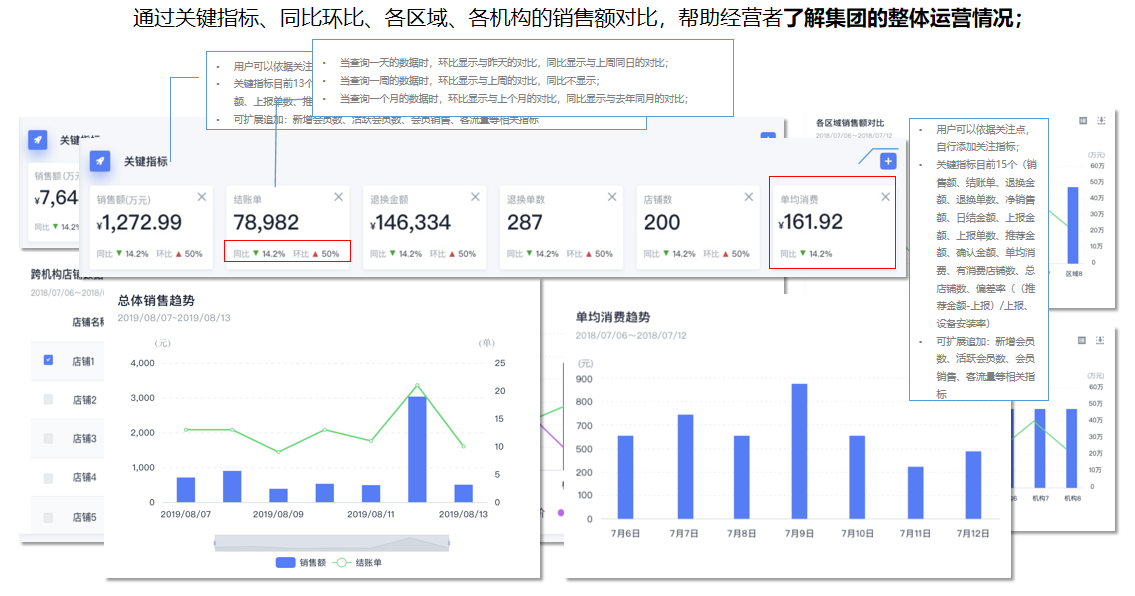Click the 78,982 结账单 value
Screen dimensions: 1135x596
(x=266, y=222)
